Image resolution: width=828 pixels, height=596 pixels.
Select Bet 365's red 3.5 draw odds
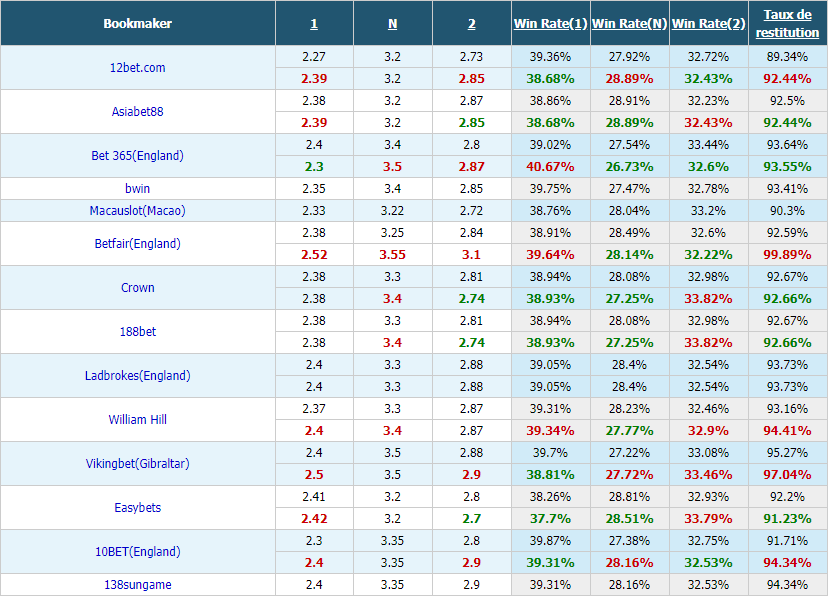pyautogui.click(x=392, y=167)
